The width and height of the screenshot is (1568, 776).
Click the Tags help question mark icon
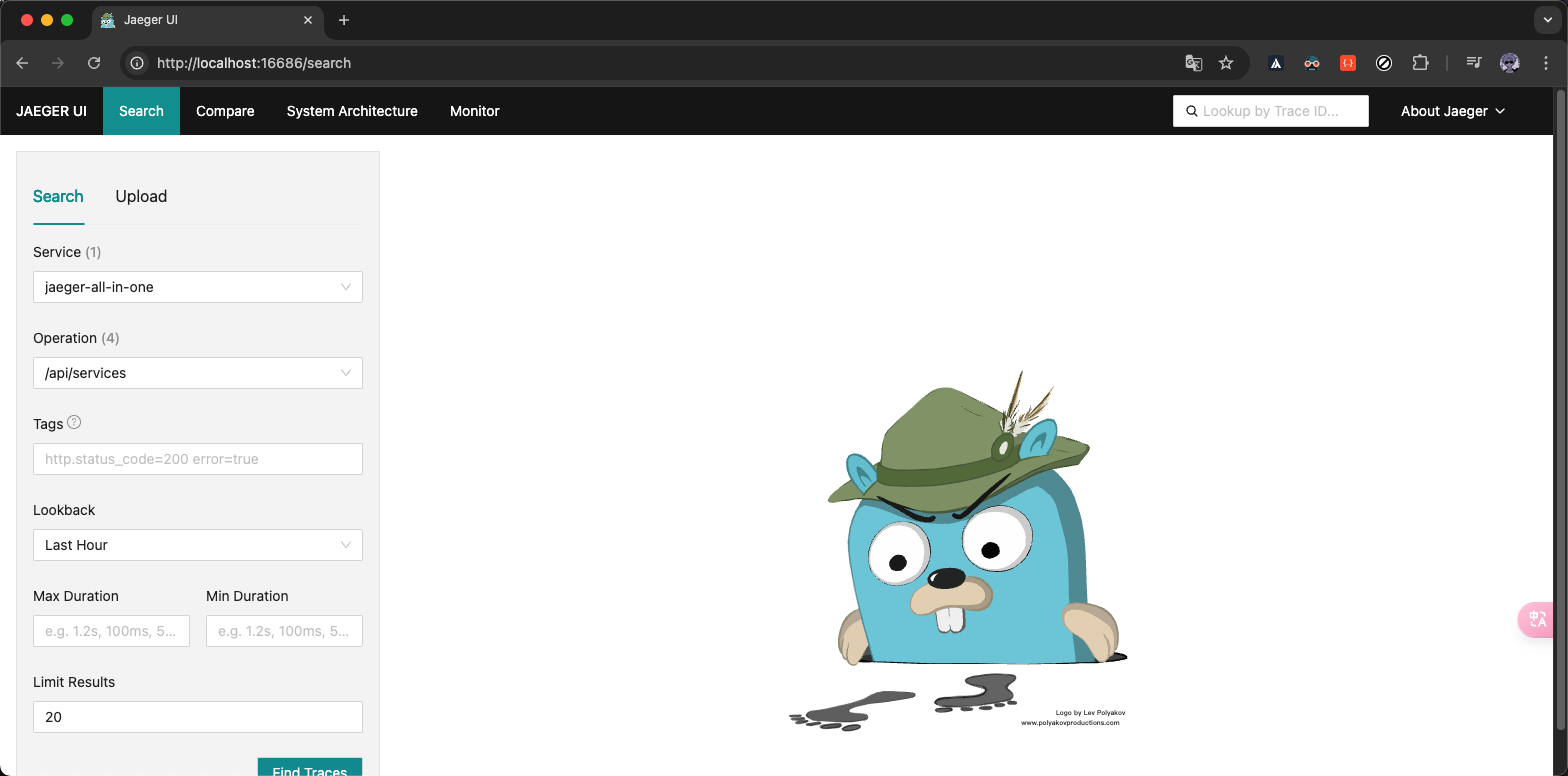coord(74,423)
